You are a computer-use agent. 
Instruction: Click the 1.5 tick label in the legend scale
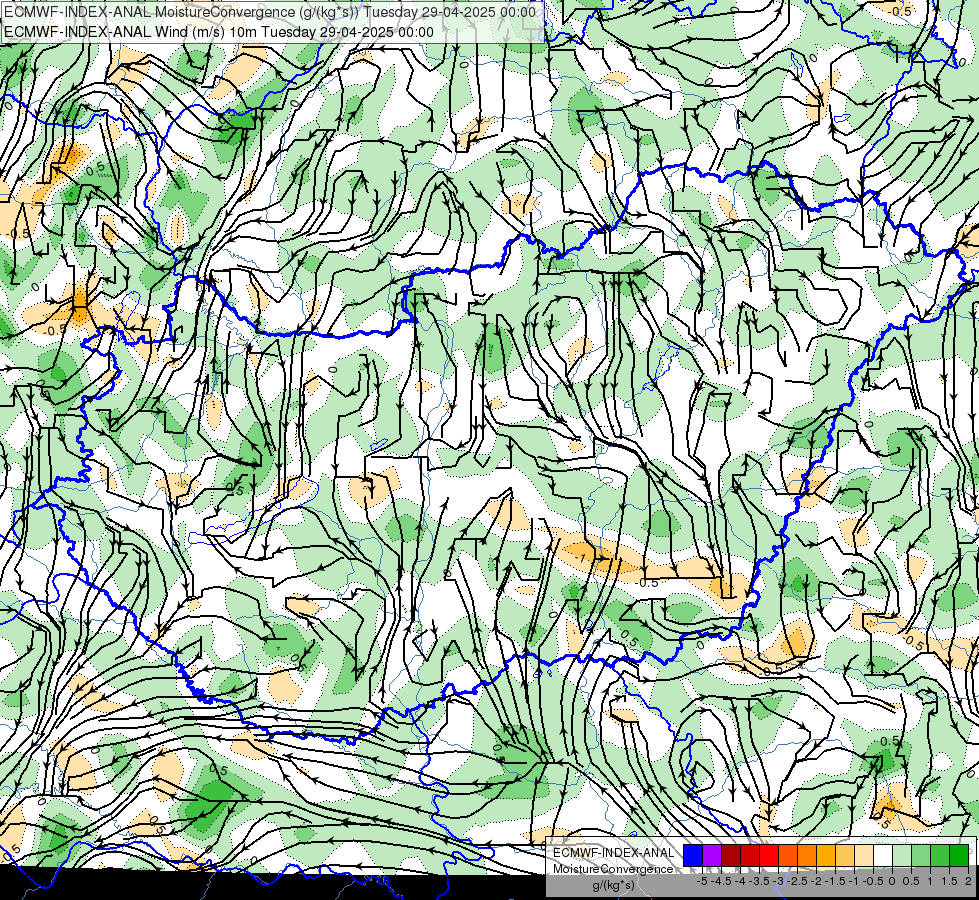(948, 881)
